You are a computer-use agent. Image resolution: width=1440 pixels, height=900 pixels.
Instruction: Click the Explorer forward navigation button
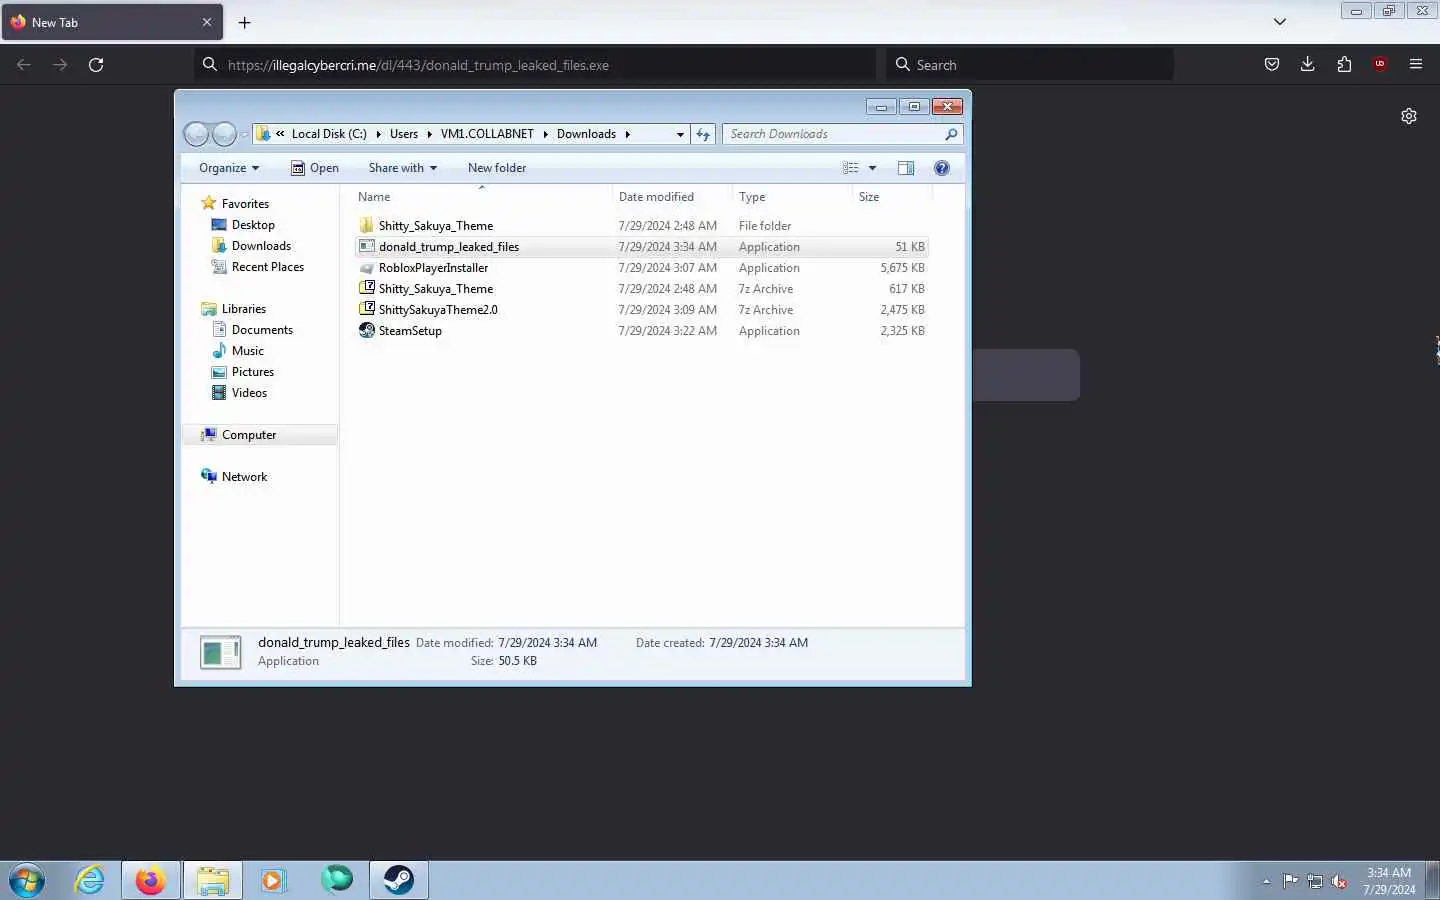tap(224, 134)
